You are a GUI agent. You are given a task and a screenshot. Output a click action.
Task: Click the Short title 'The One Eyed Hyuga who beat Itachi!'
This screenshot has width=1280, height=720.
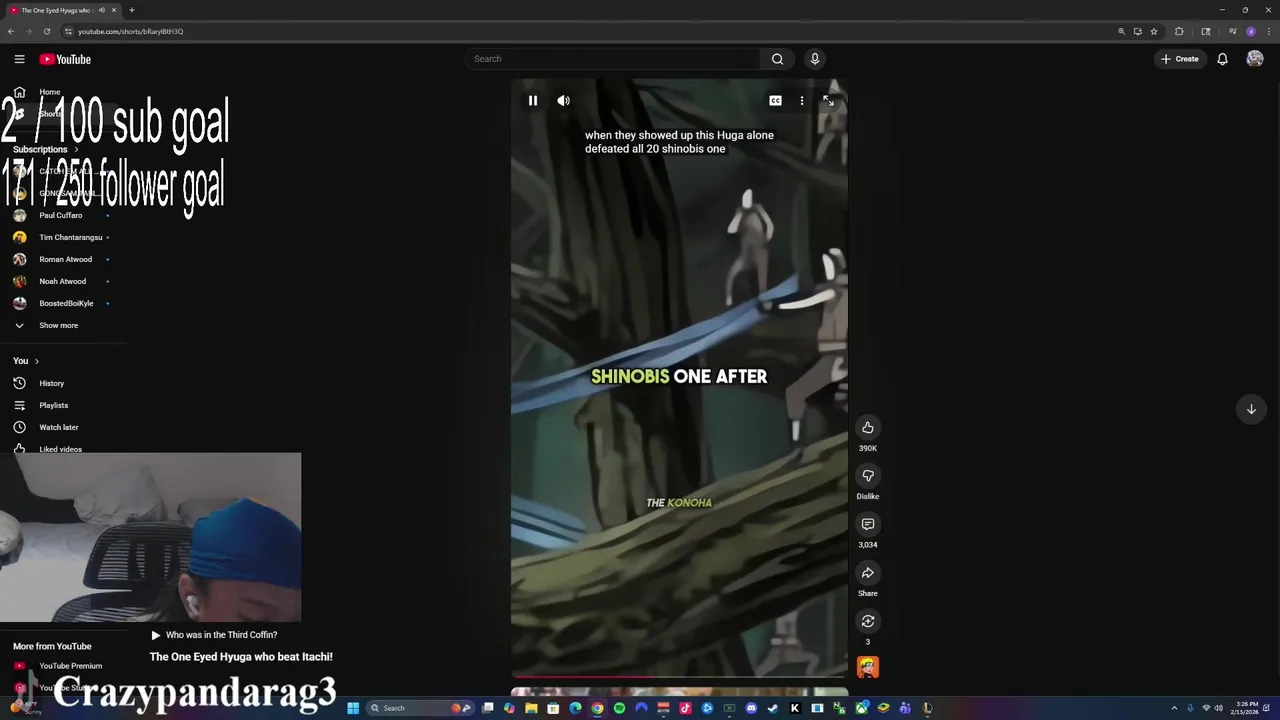(241, 657)
